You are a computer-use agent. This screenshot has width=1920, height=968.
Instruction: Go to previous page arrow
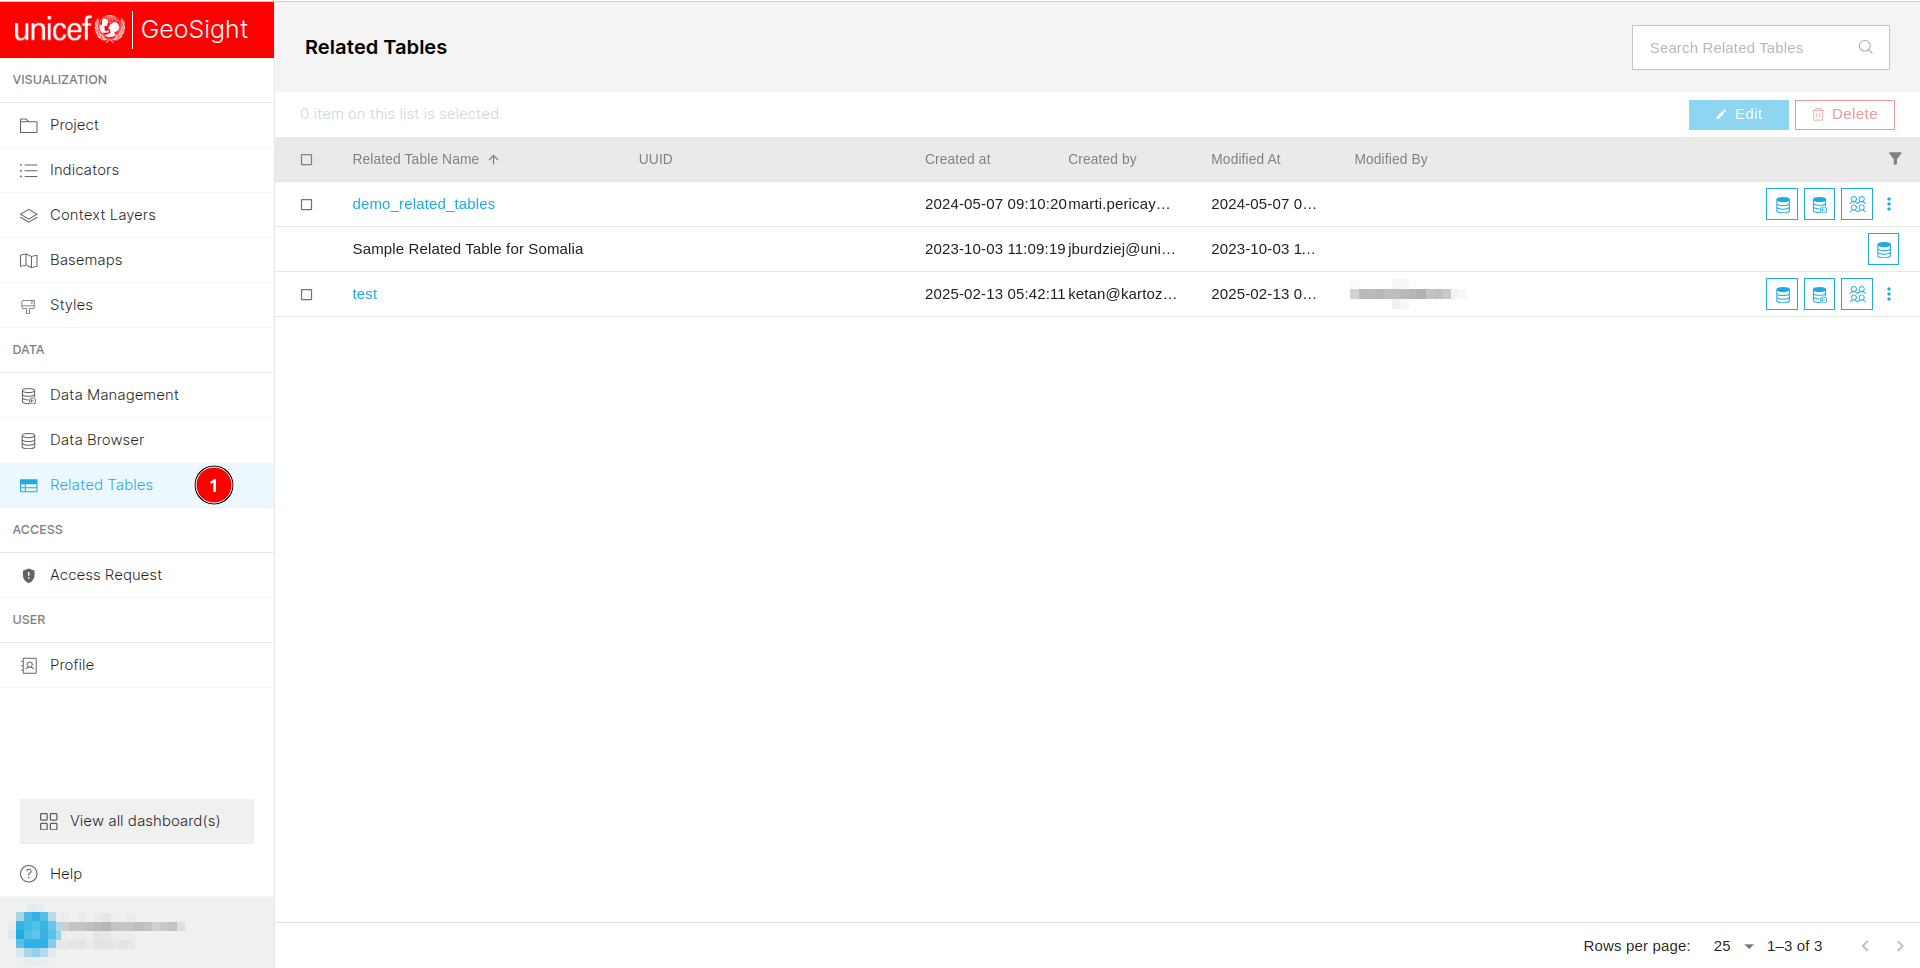(x=1865, y=946)
